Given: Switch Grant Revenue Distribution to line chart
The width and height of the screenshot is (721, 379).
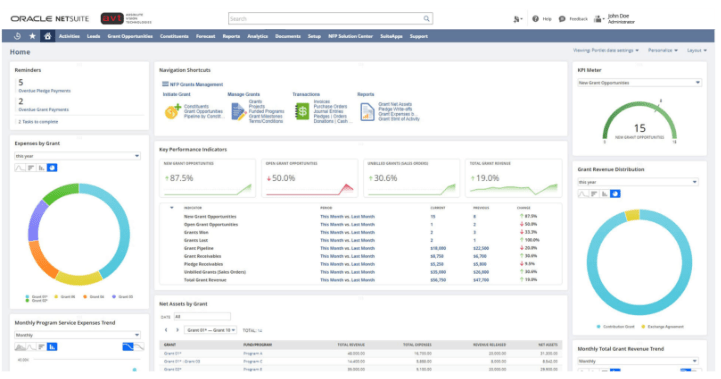Looking at the screenshot, I should [583, 194].
